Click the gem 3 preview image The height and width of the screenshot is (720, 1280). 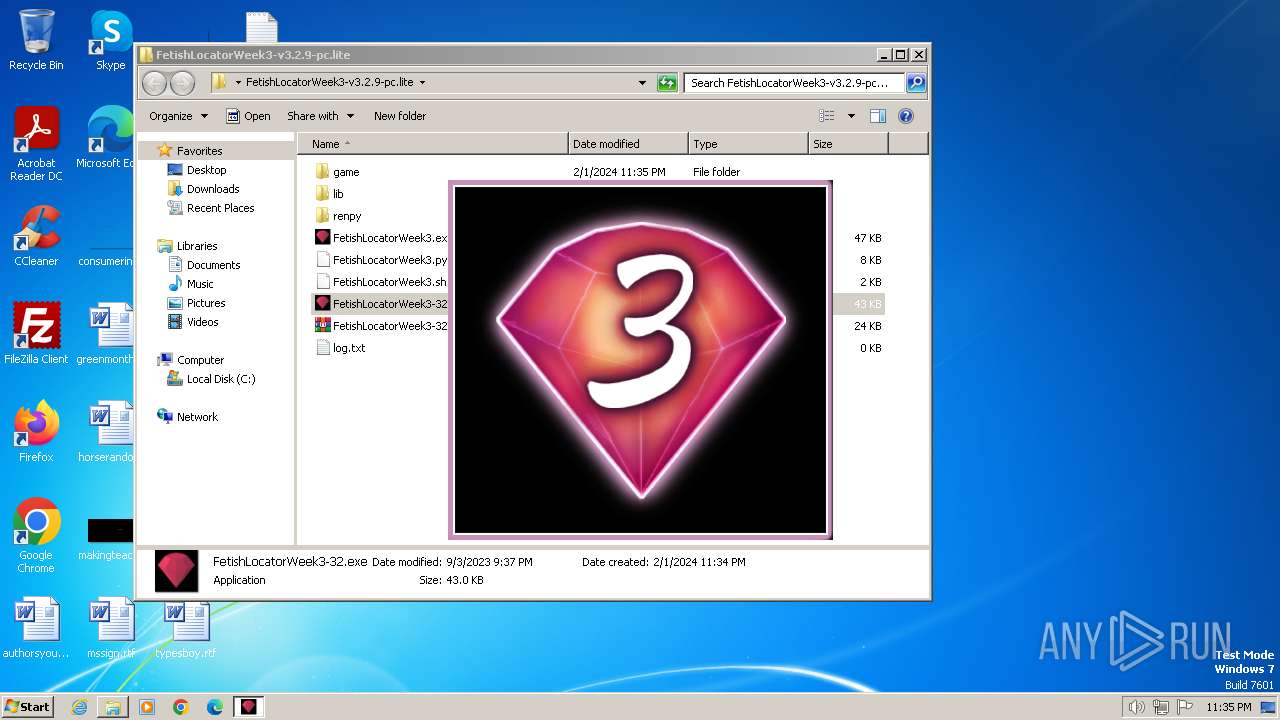(640, 360)
